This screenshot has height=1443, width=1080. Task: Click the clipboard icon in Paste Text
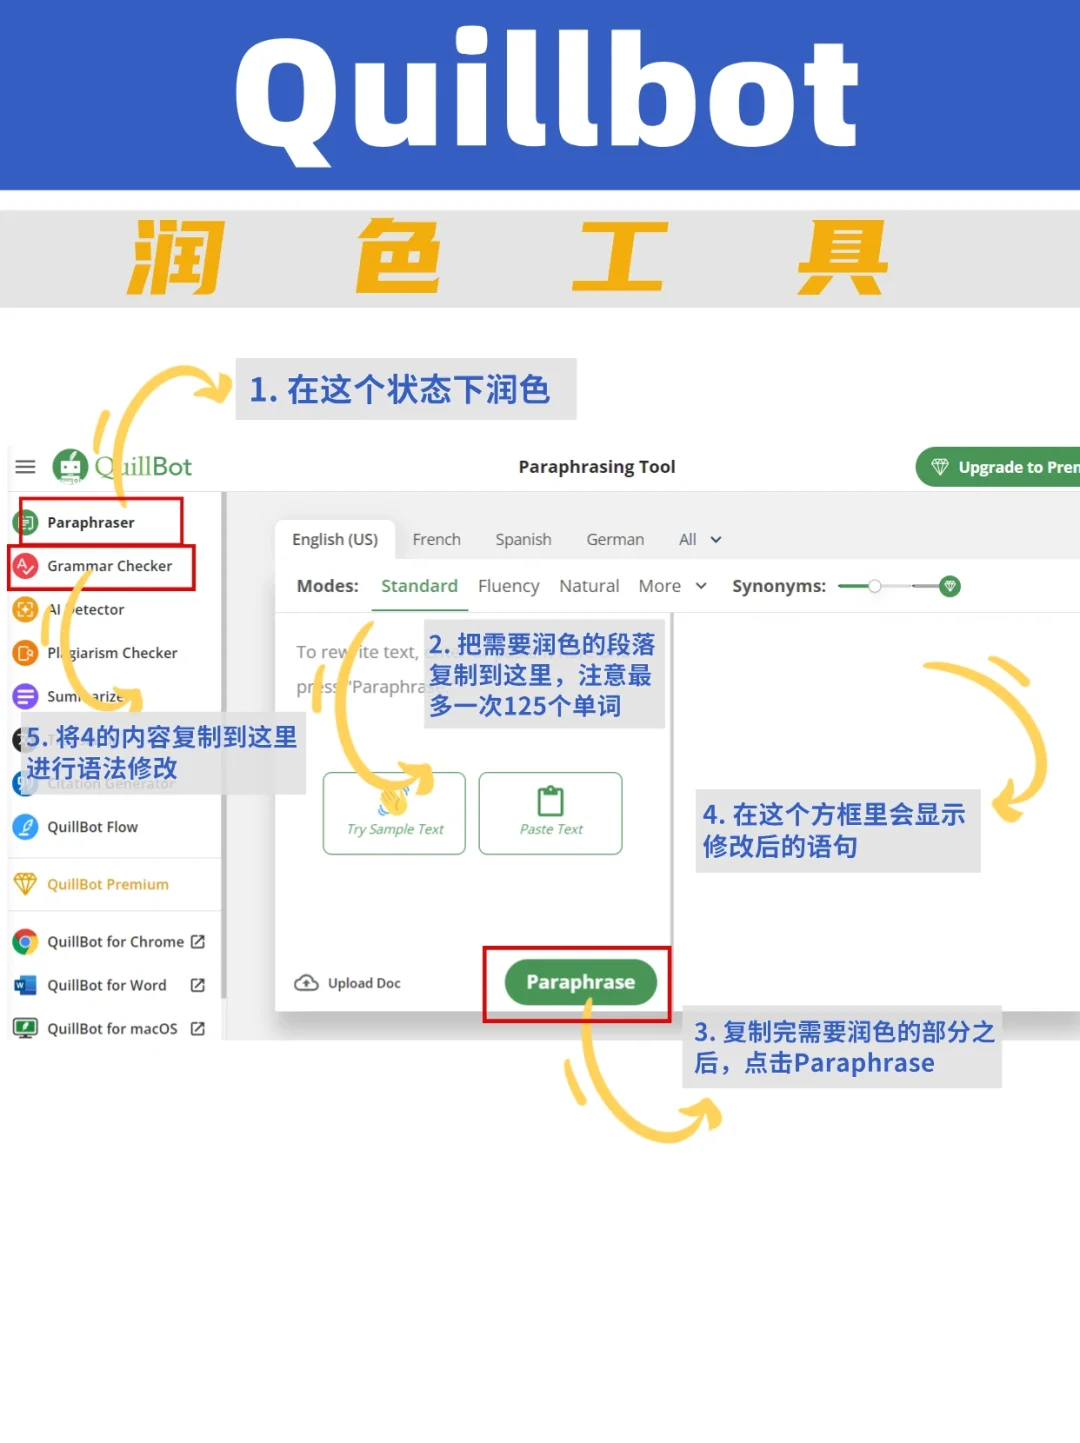point(551,801)
